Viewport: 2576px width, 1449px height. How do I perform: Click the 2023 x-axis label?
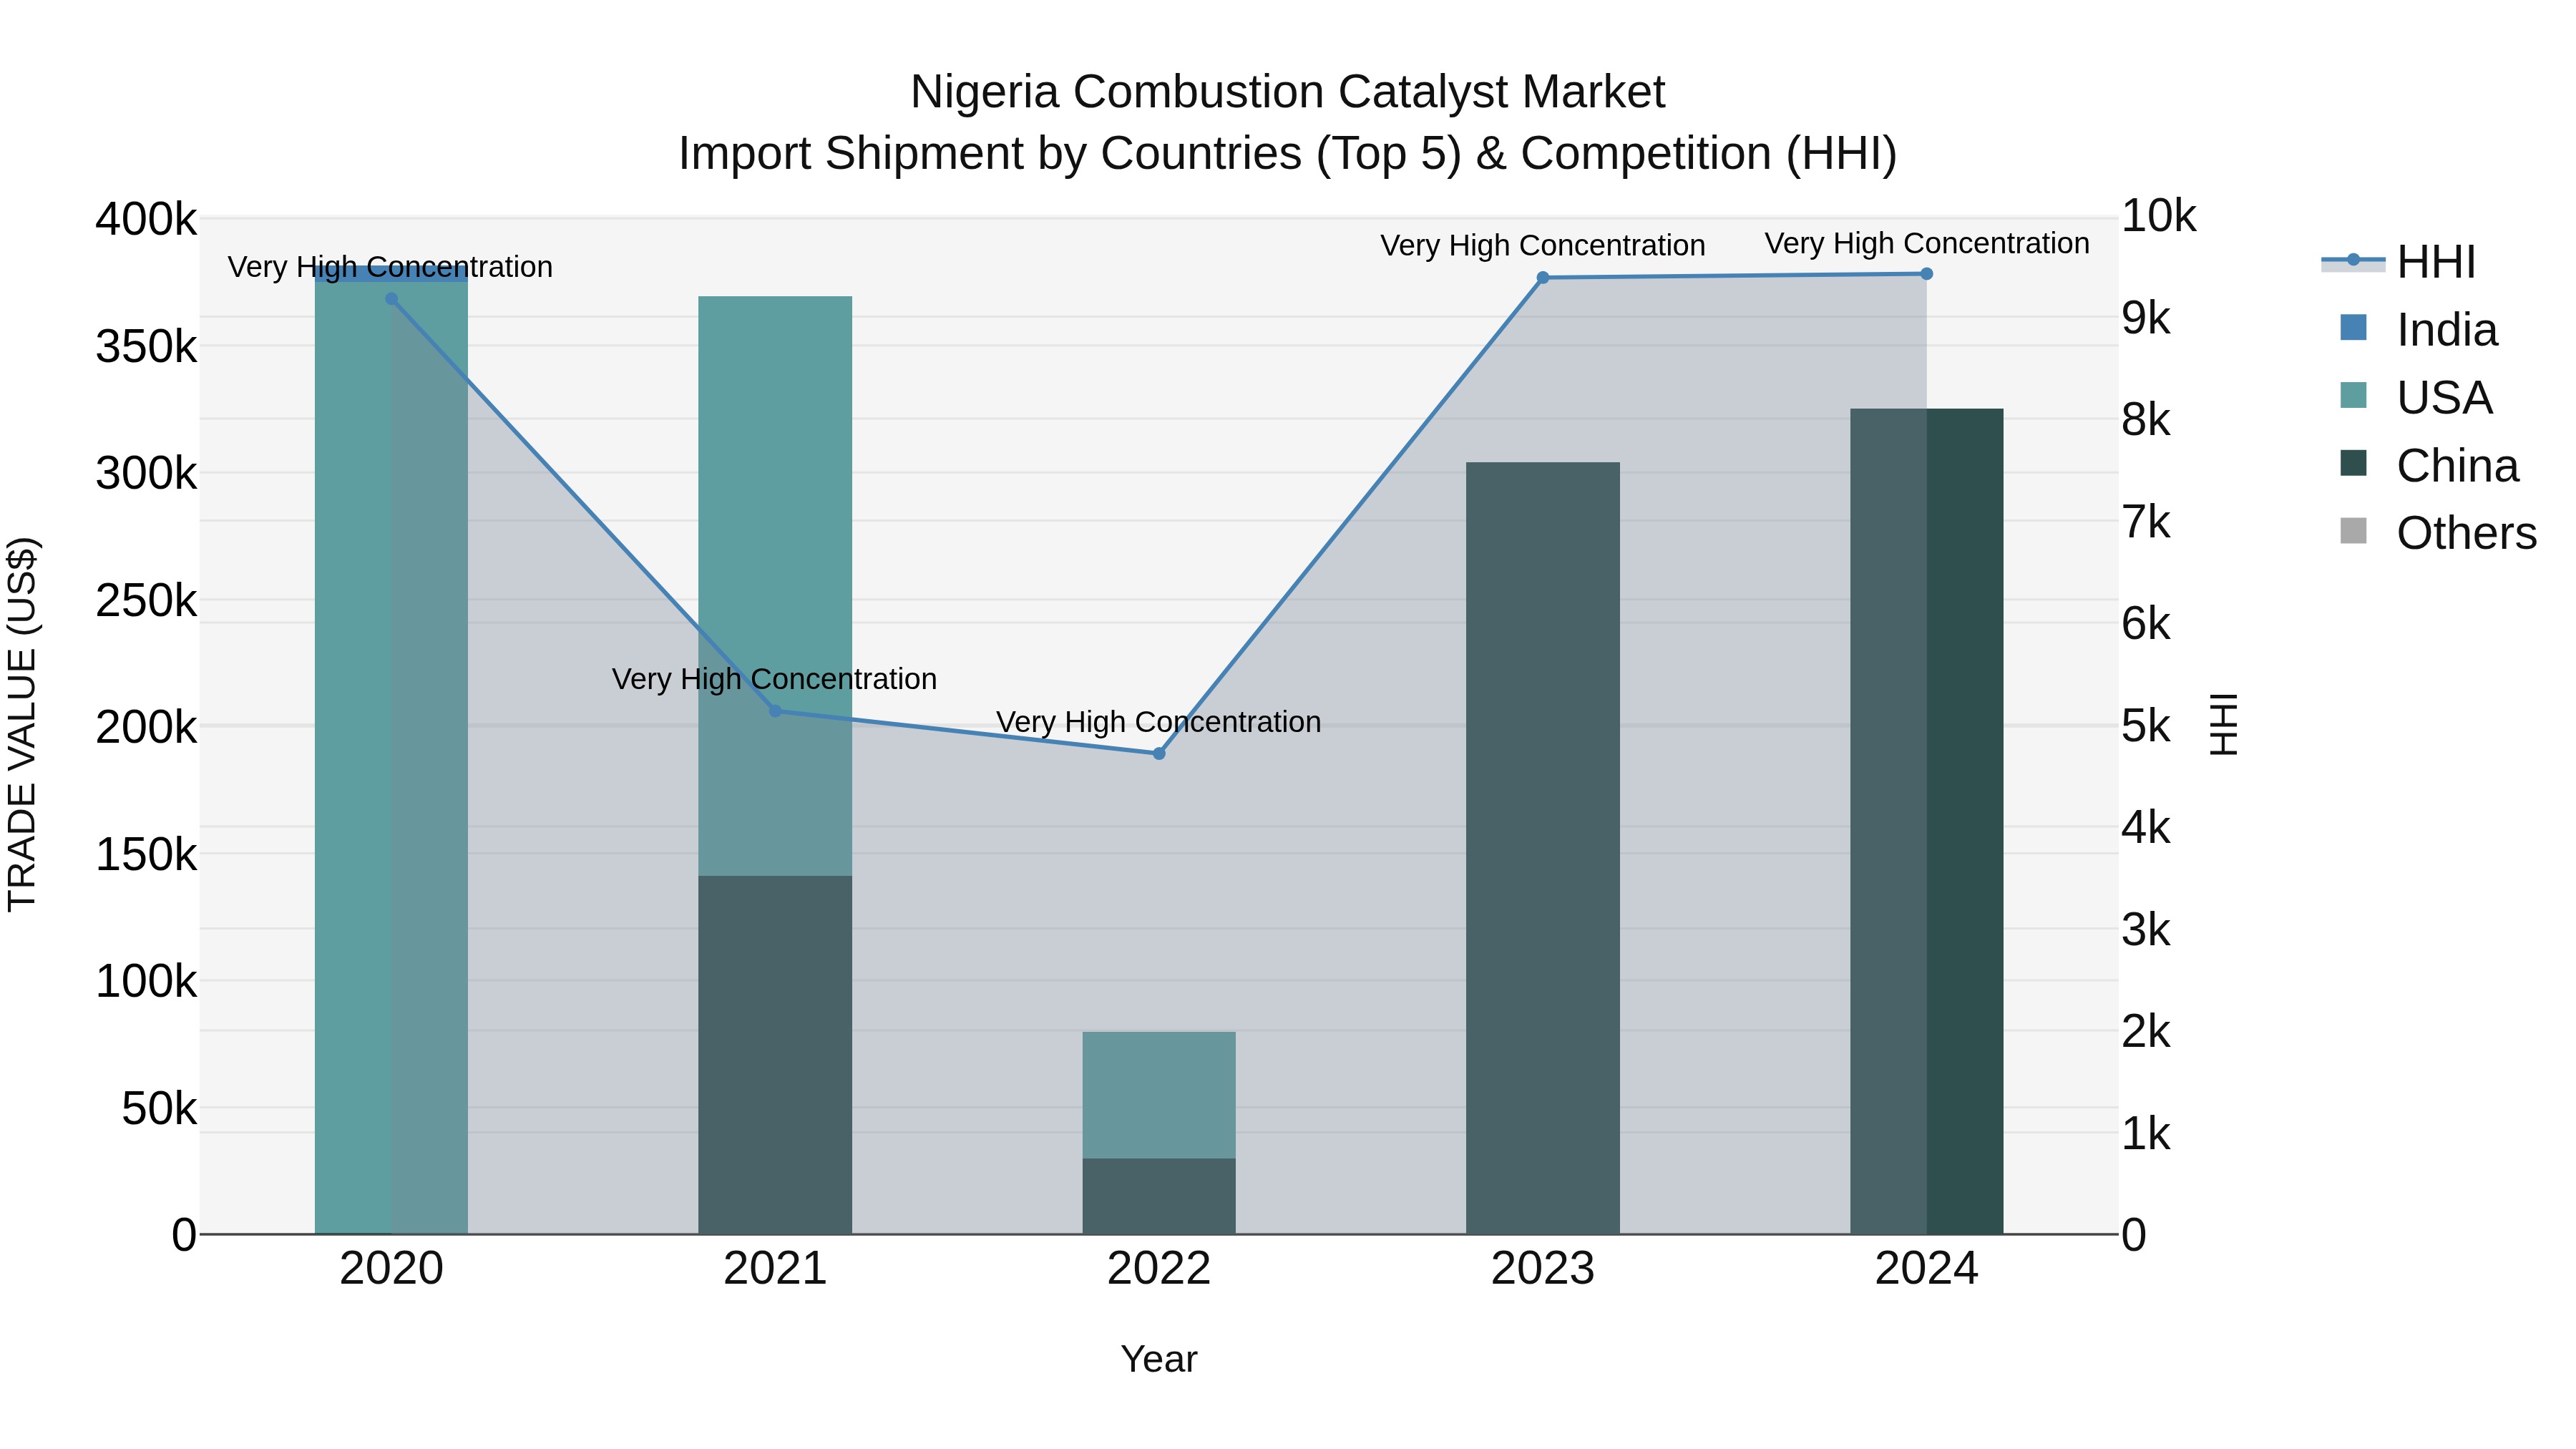coord(1543,1269)
